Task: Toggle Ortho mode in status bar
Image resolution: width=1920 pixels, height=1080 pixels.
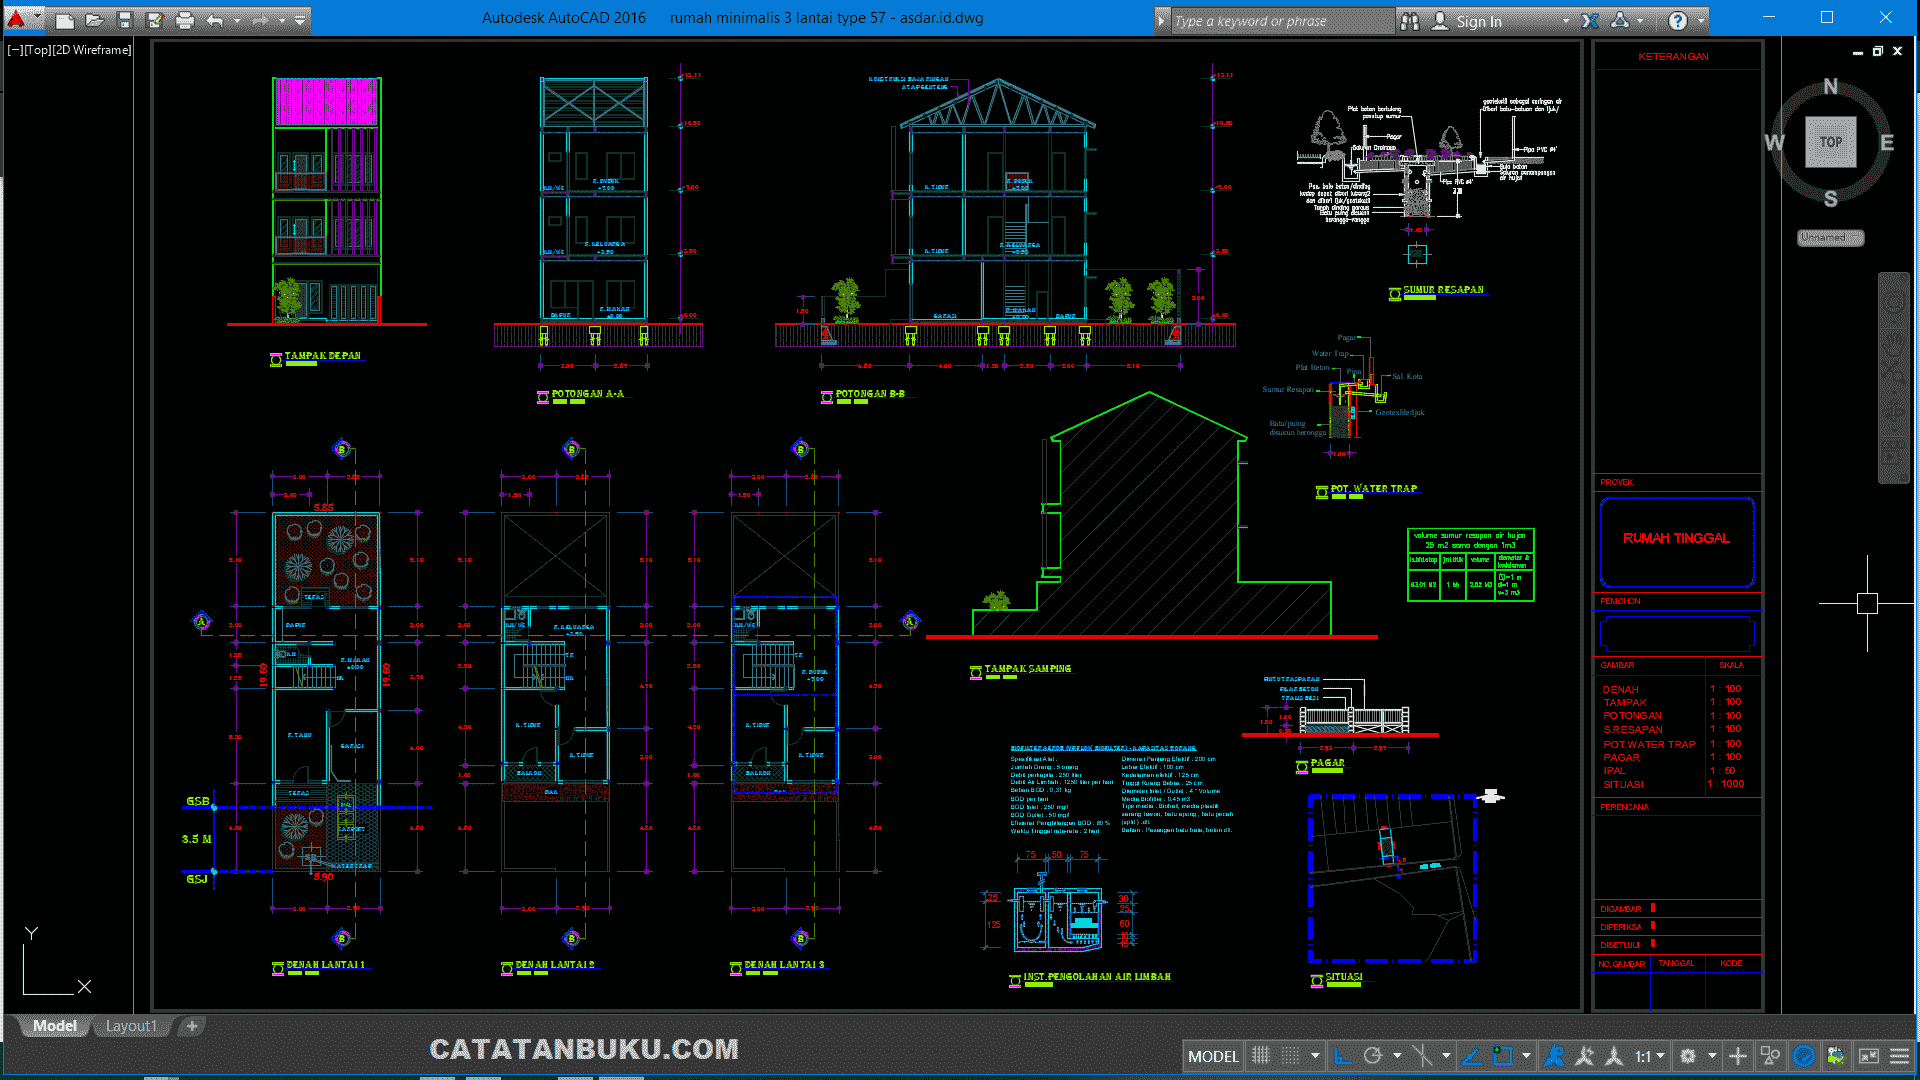Action: [1343, 1056]
